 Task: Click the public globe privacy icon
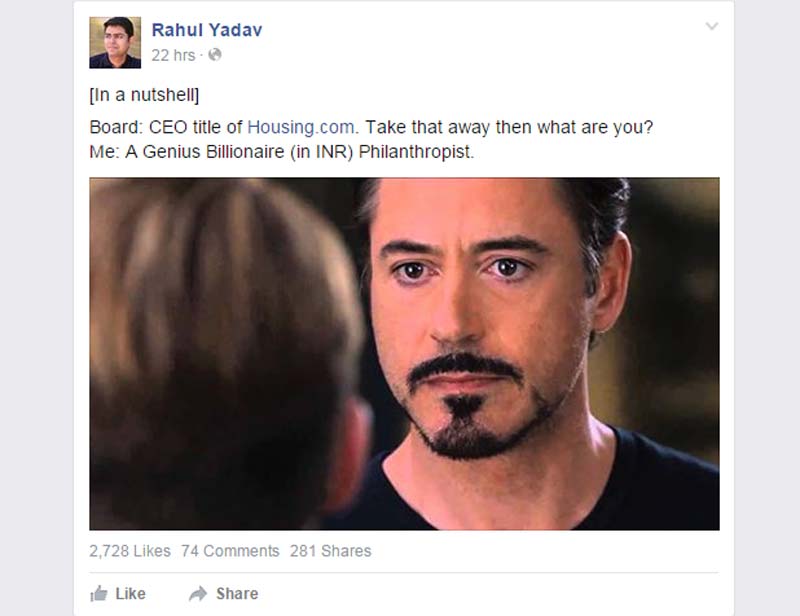(x=215, y=55)
